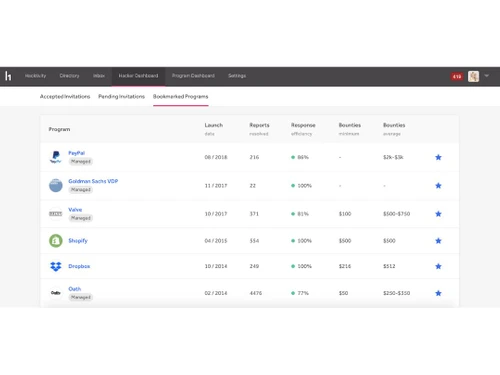Image resolution: width=500 pixels, height=375 pixels.
Task: Go to the Directory nav item
Action: [x=69, y=76]
